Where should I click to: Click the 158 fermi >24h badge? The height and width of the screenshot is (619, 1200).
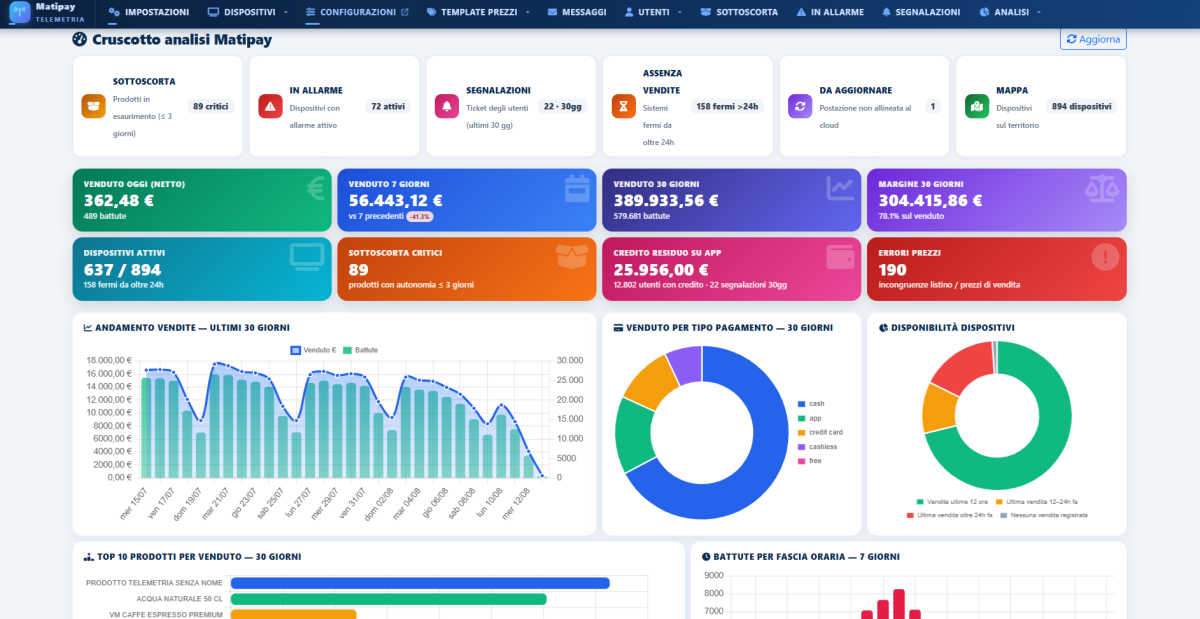click(x=727, y=106)
